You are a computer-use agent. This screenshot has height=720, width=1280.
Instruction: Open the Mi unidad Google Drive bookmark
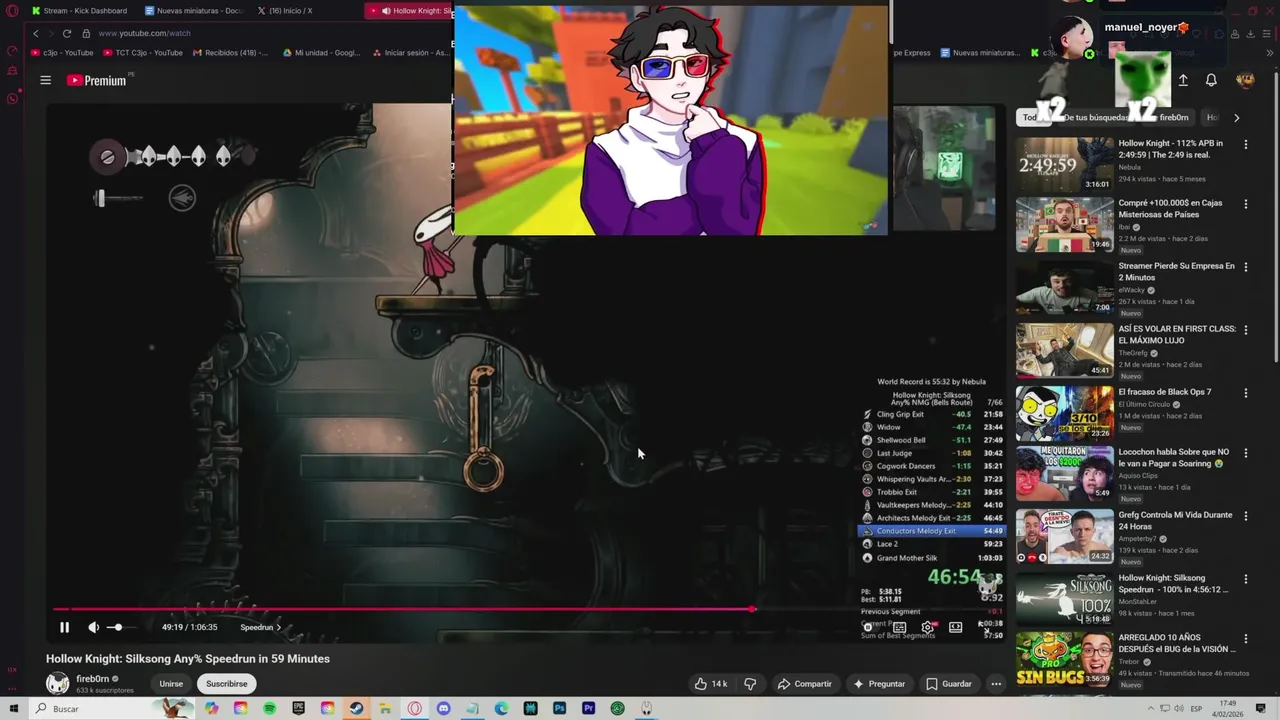tap(322, 53)
